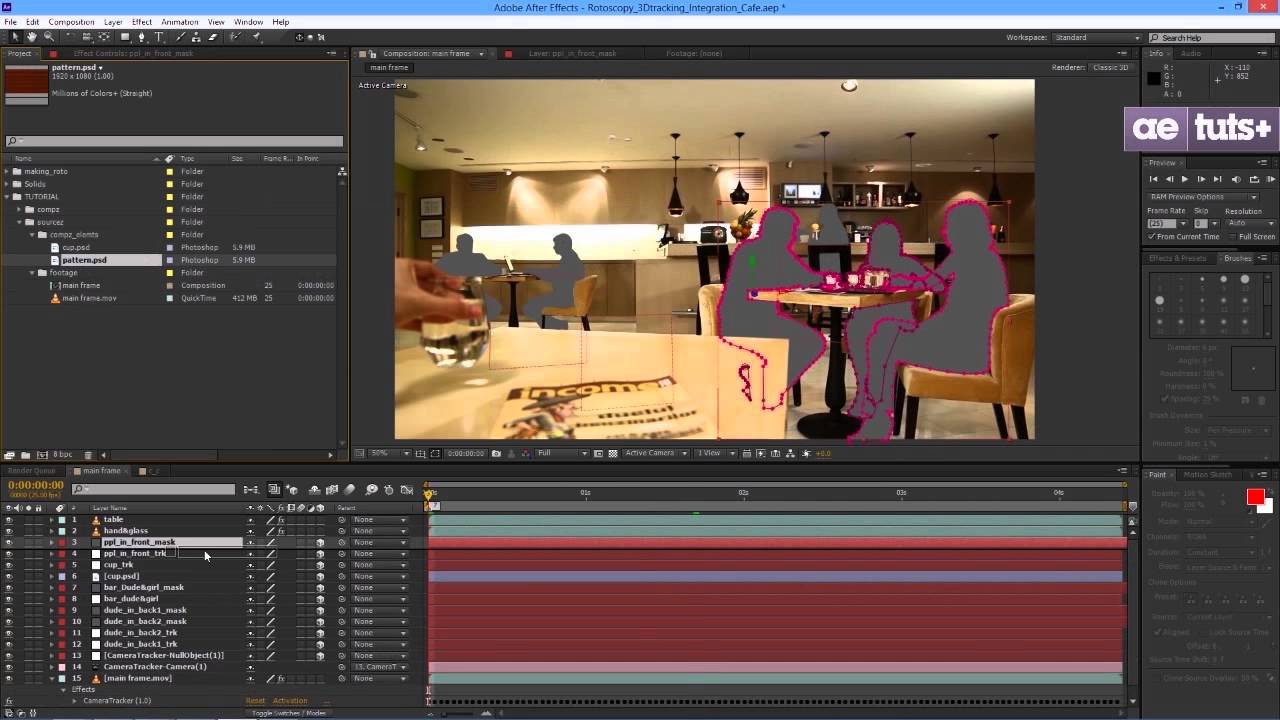Open the Effect menu
Image resolution: width=1280 pixels, height=720 pixels.
point(142,22)
